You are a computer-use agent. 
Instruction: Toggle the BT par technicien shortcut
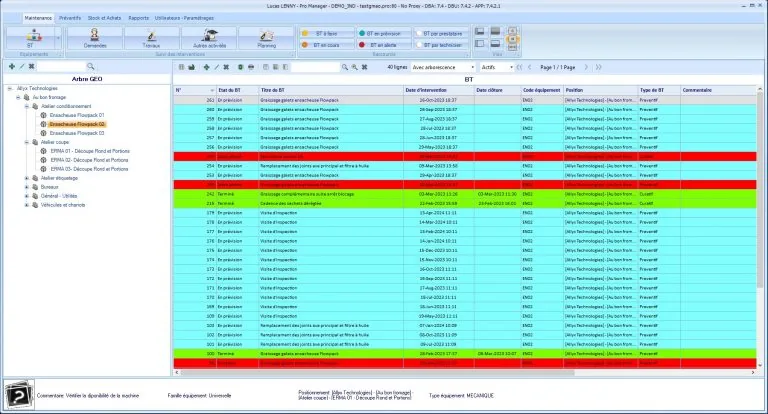tap(441, 45)
